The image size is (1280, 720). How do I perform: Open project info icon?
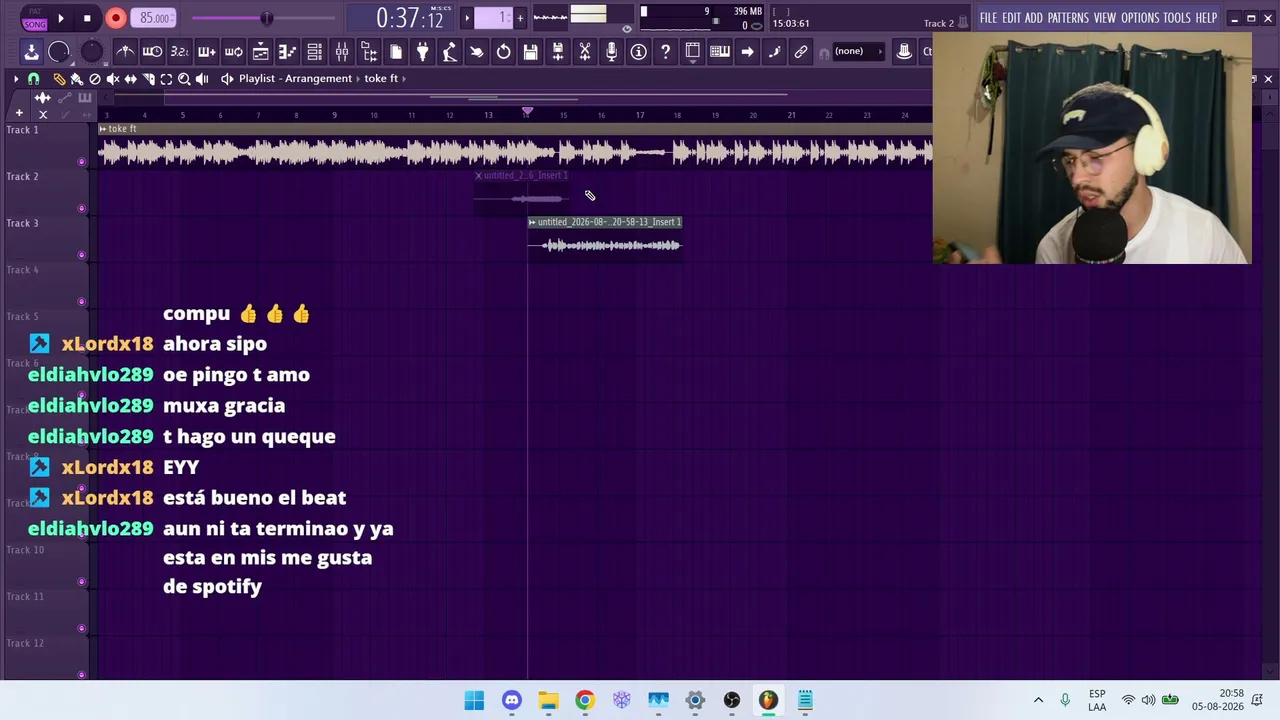point(639,52)
